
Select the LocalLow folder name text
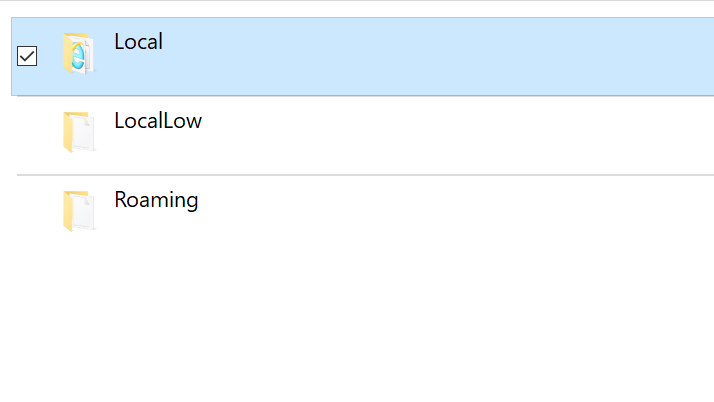click(158, 121)
